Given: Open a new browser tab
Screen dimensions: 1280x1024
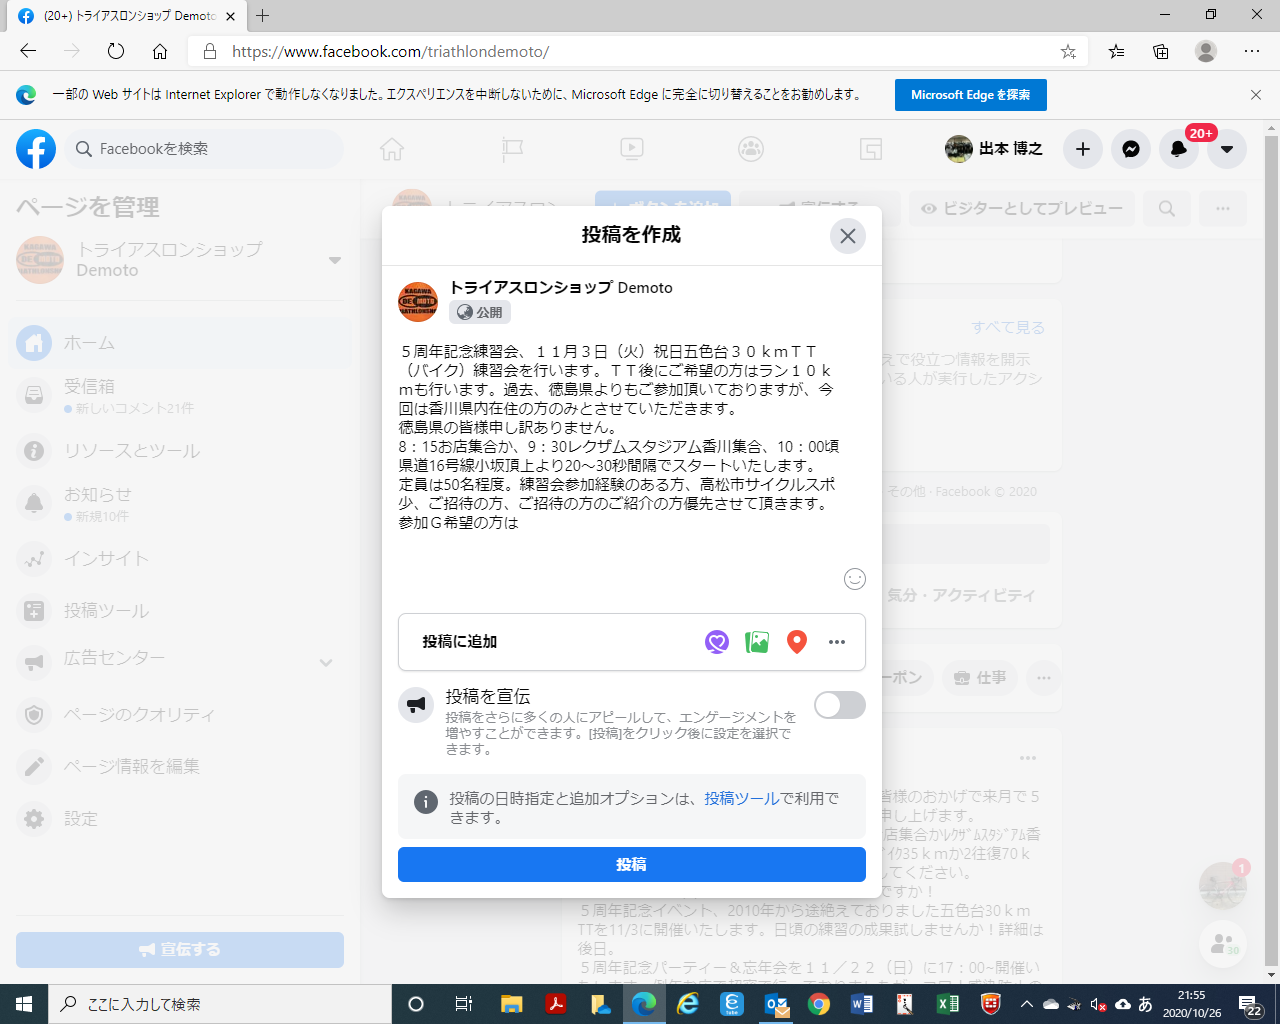Looking at the screenshot, I should tap(262, 16).
